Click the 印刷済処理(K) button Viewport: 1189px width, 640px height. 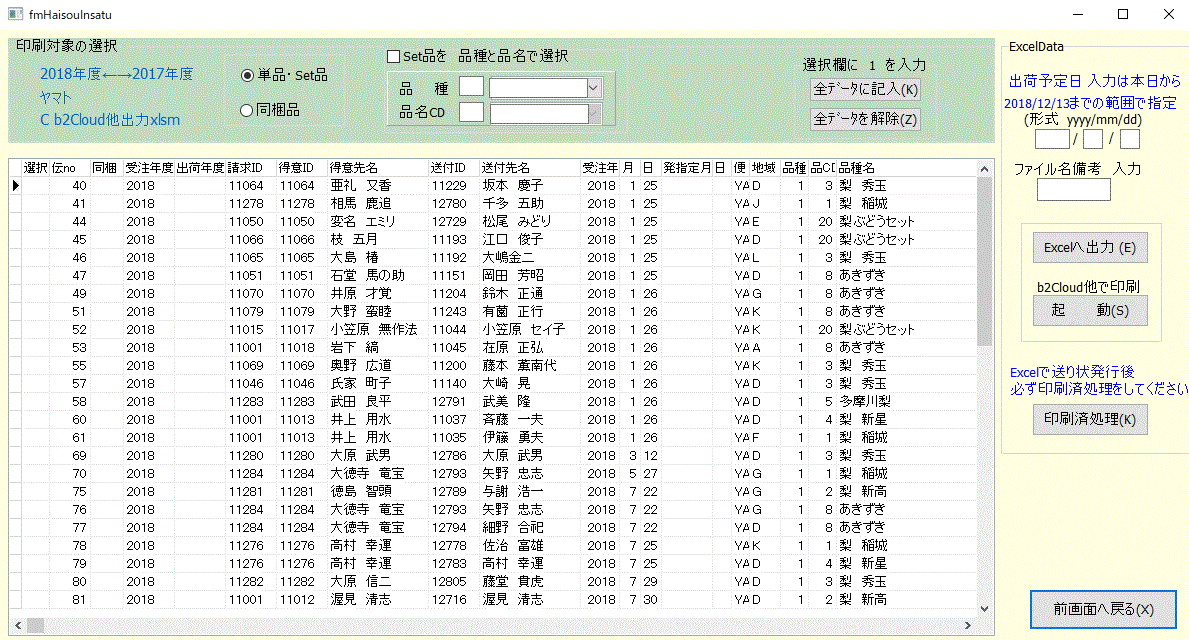pos(1090,419)
